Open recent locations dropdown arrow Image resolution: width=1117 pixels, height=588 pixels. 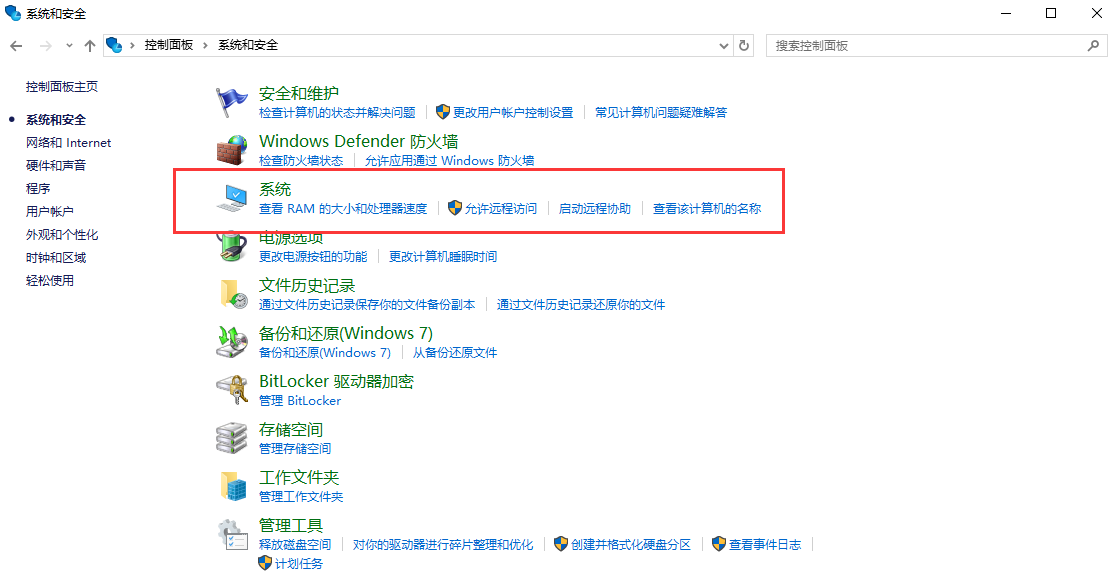69,46
